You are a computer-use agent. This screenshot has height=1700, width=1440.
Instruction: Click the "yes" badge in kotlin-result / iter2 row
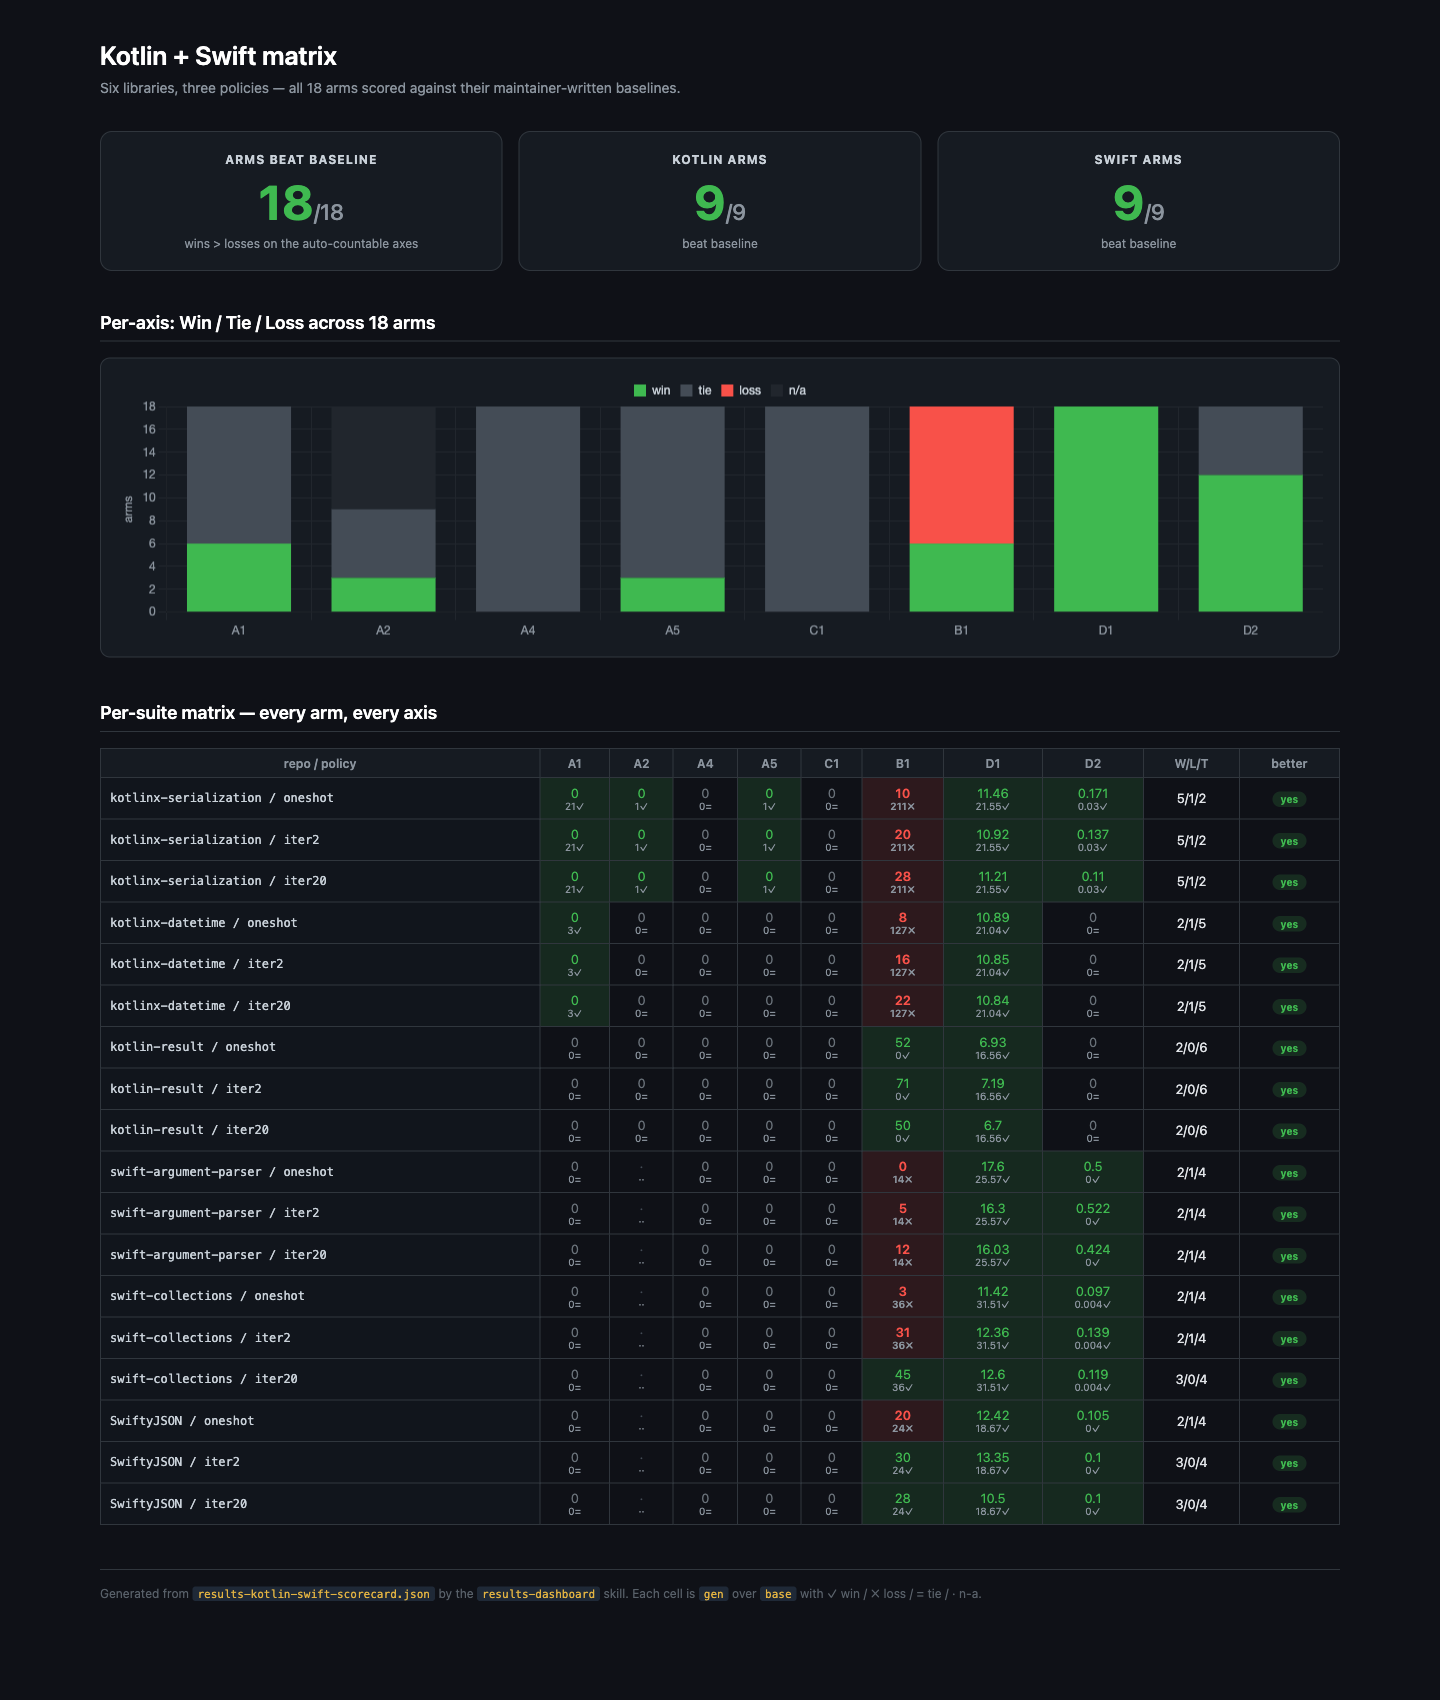tap(1289, 1090)
